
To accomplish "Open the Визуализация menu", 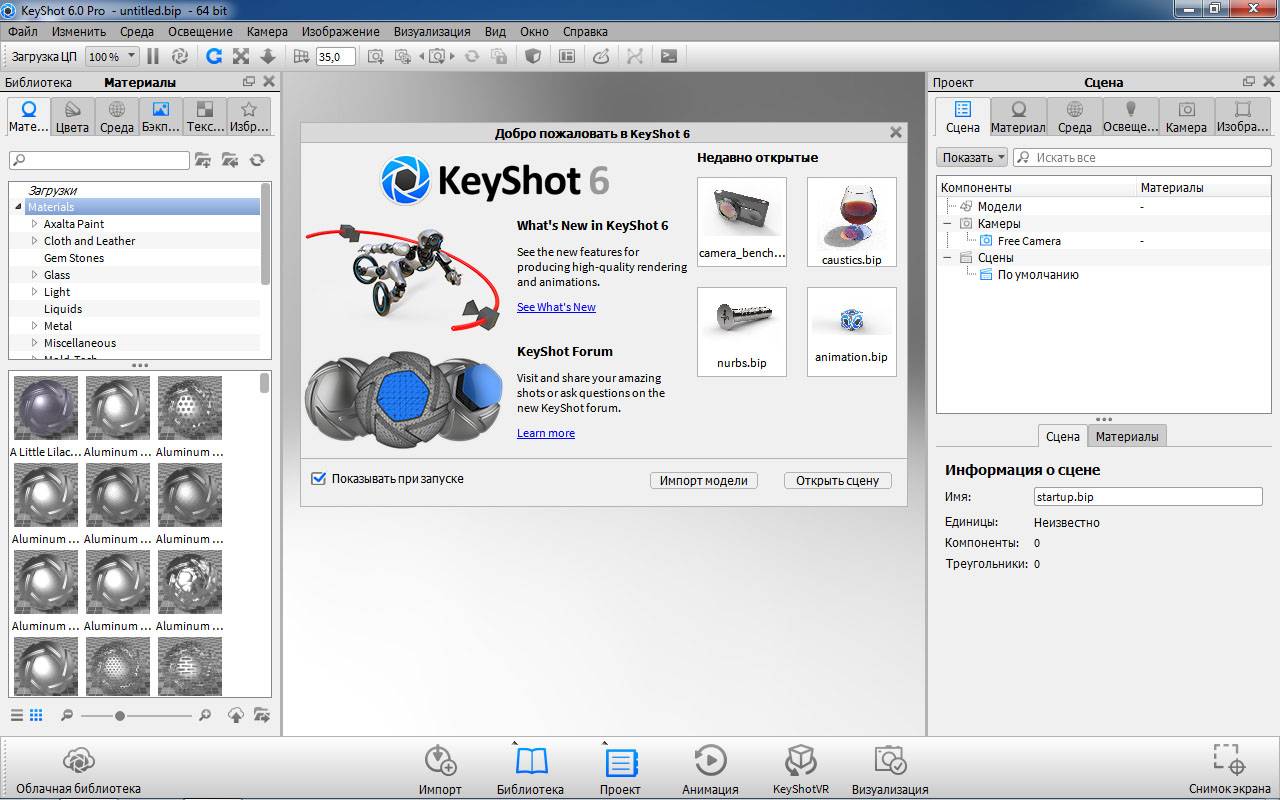I will [433, 31].
